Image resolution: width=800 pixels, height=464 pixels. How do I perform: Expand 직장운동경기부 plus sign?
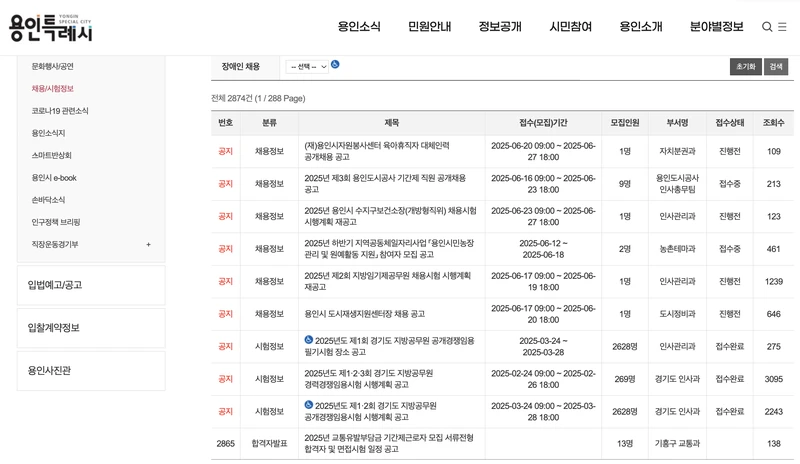coord(148,245)
